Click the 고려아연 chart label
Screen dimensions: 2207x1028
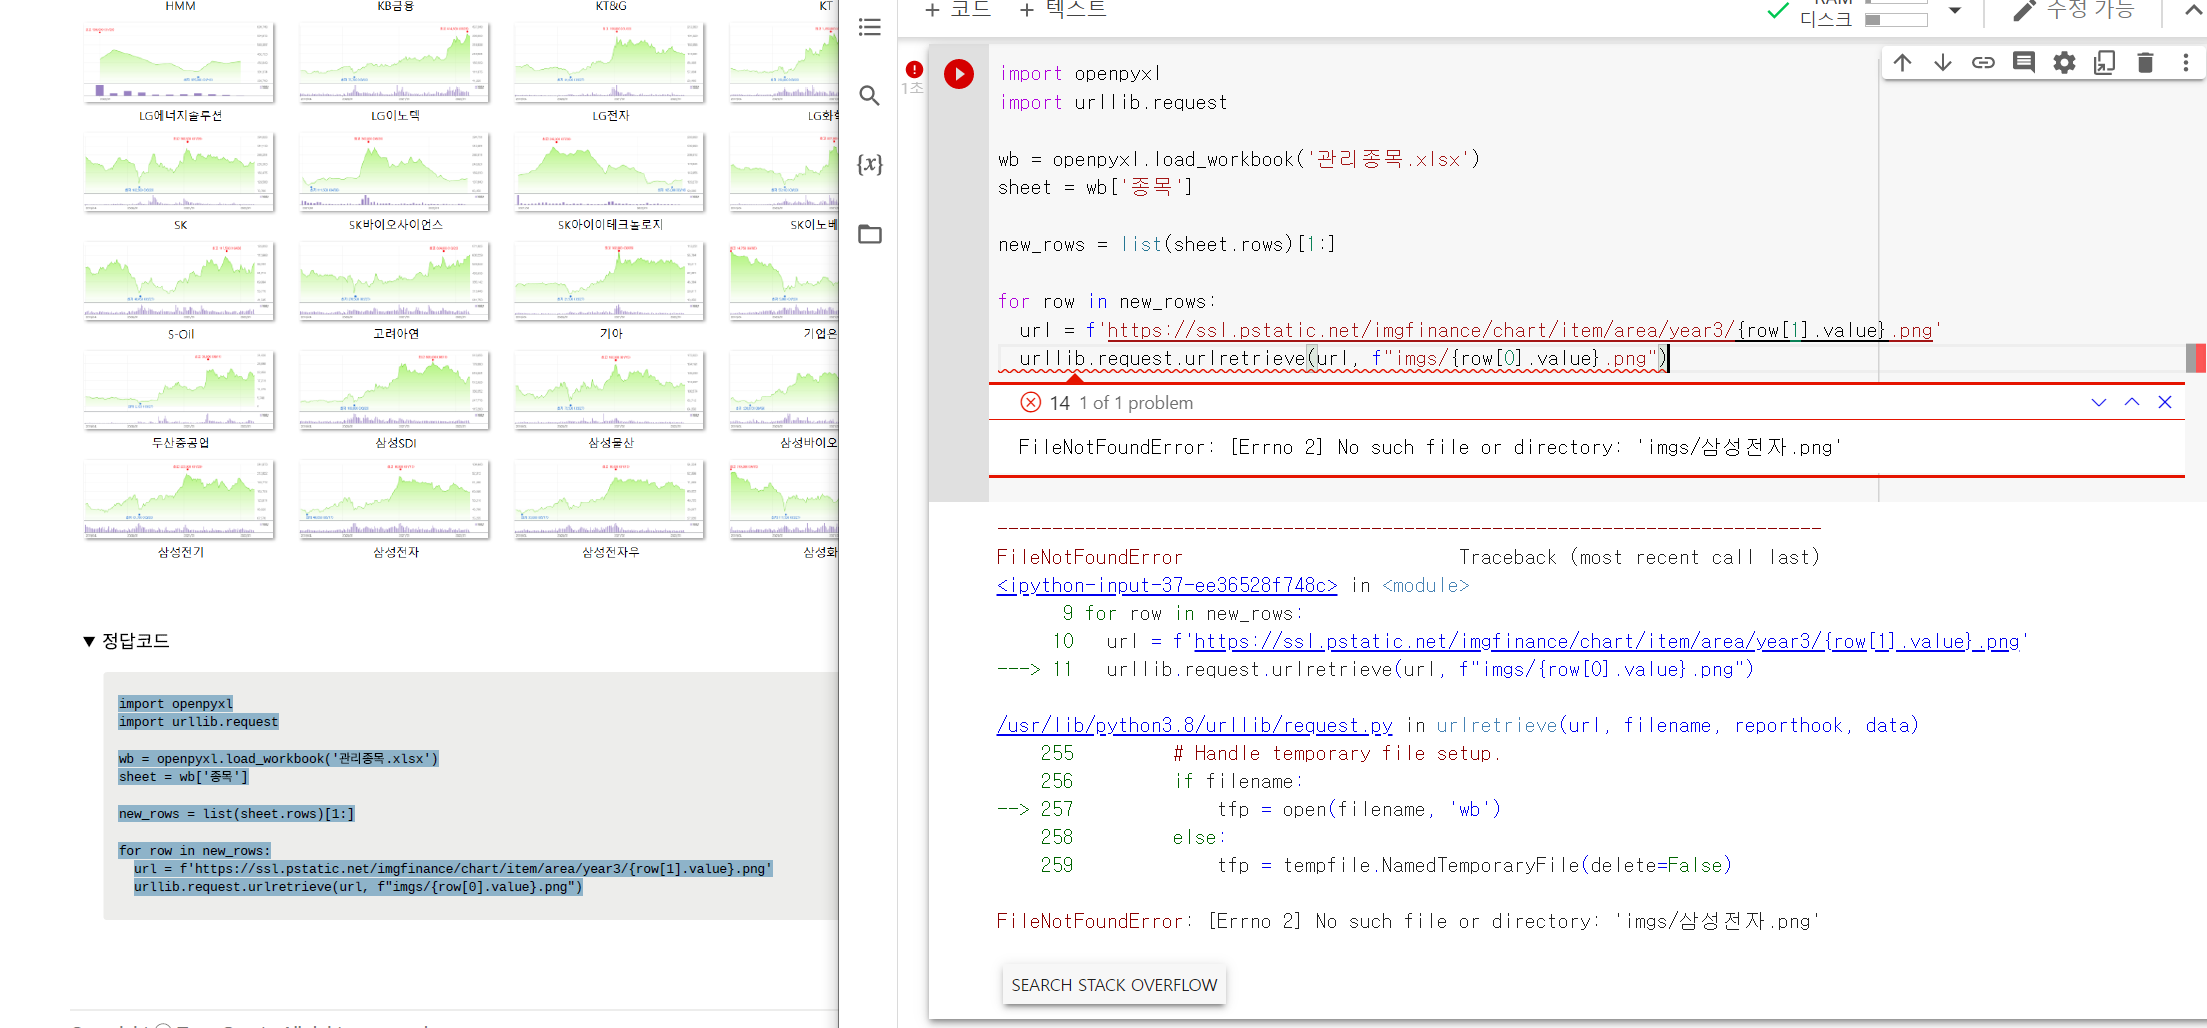point(396,334)
